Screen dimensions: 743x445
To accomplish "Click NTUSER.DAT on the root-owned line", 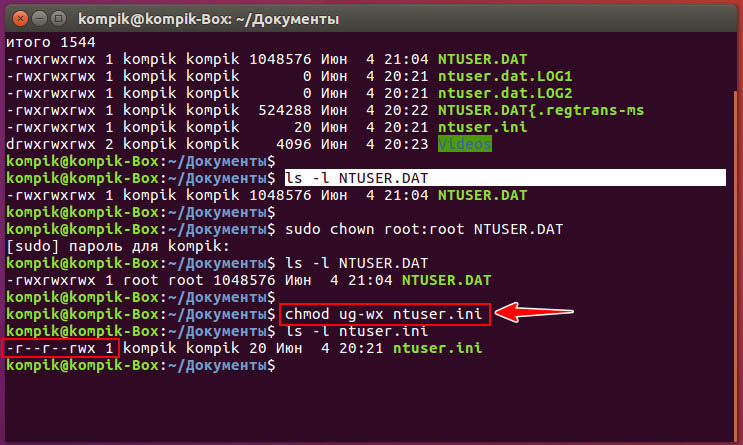I will 447,281.
